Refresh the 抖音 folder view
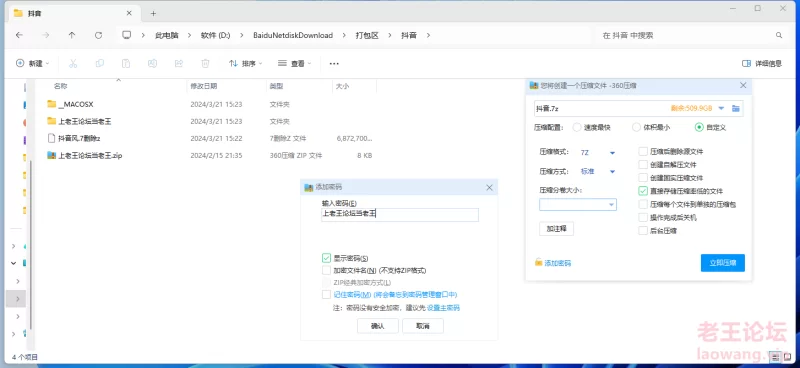The image size is (800, 368). click(98, 35)
